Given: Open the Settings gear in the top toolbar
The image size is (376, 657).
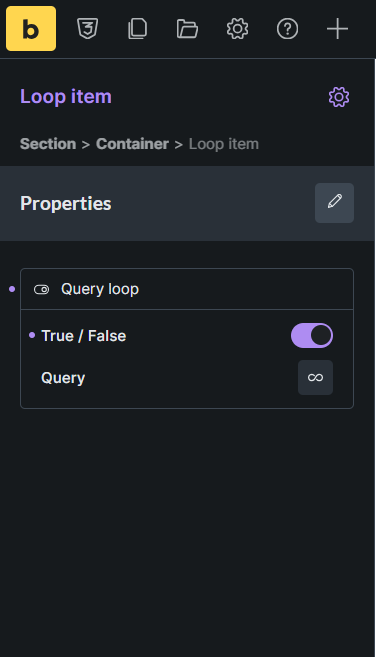Looking at the screenshot, I should tap(238, 29).
